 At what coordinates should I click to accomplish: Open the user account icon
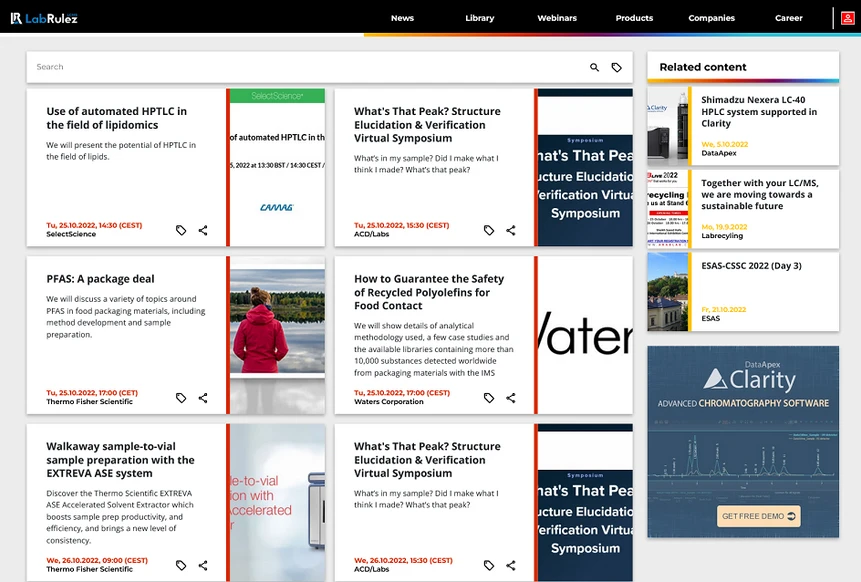point(847,18)
